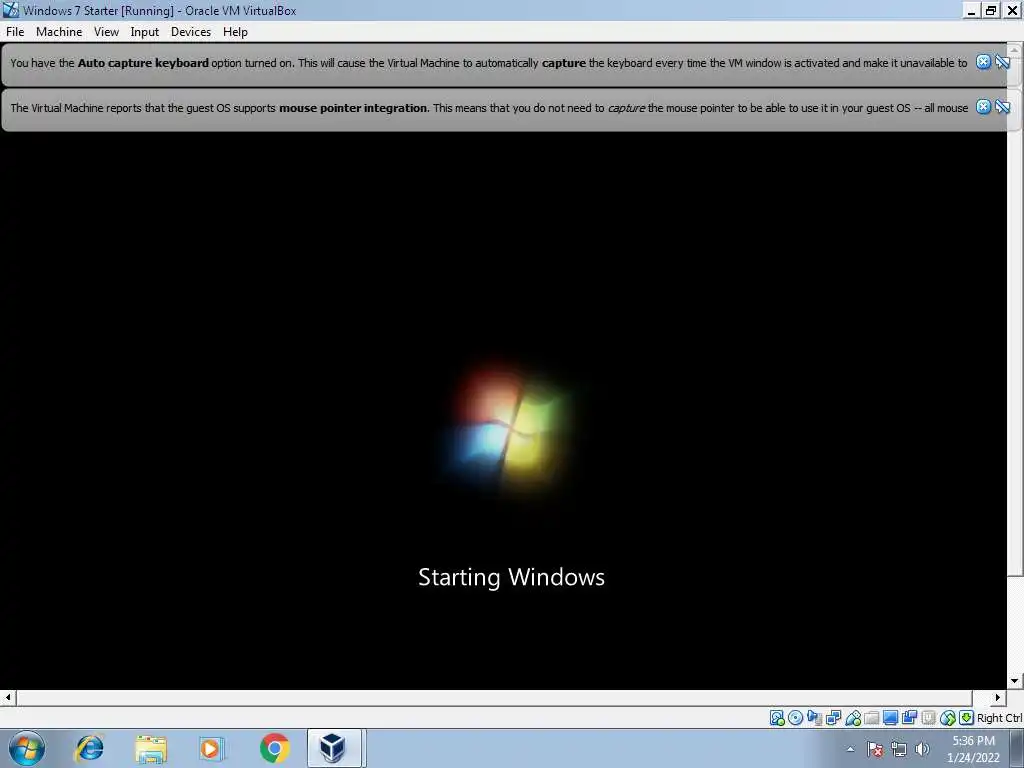Open the Windows Start menu
The image size is (1024, 768).
tap(27, 748)
